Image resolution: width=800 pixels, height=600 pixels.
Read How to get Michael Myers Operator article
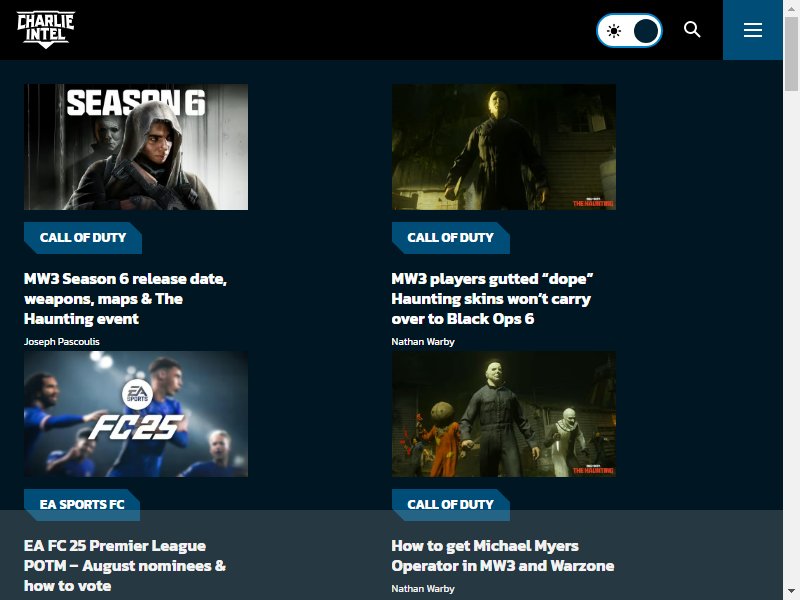[x=503, y=556]
